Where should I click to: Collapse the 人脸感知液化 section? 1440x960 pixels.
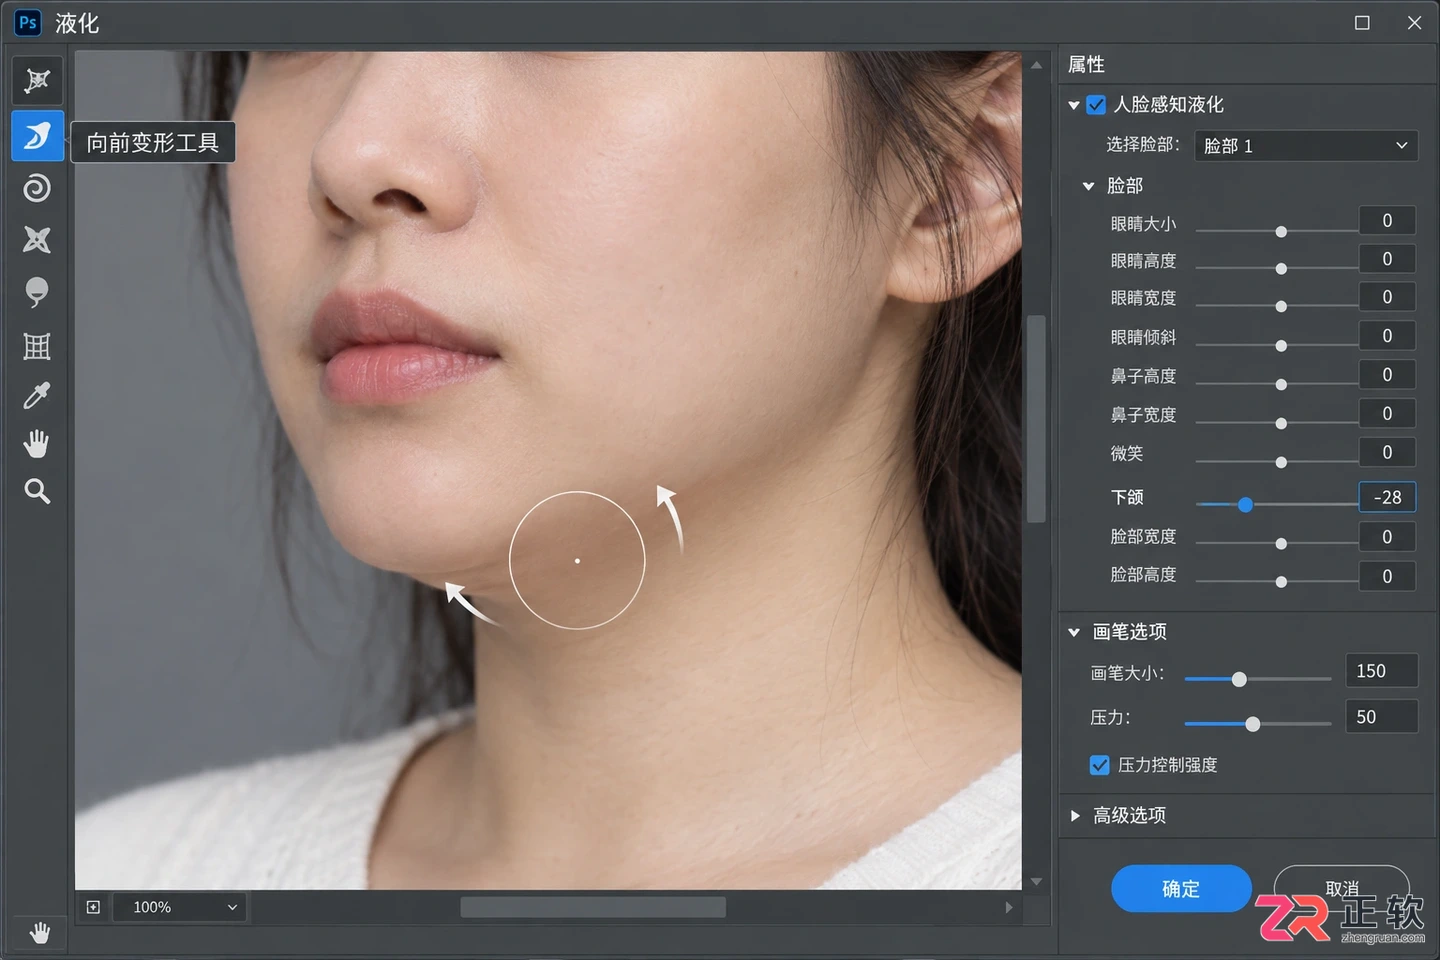[x=1074, y=104]
